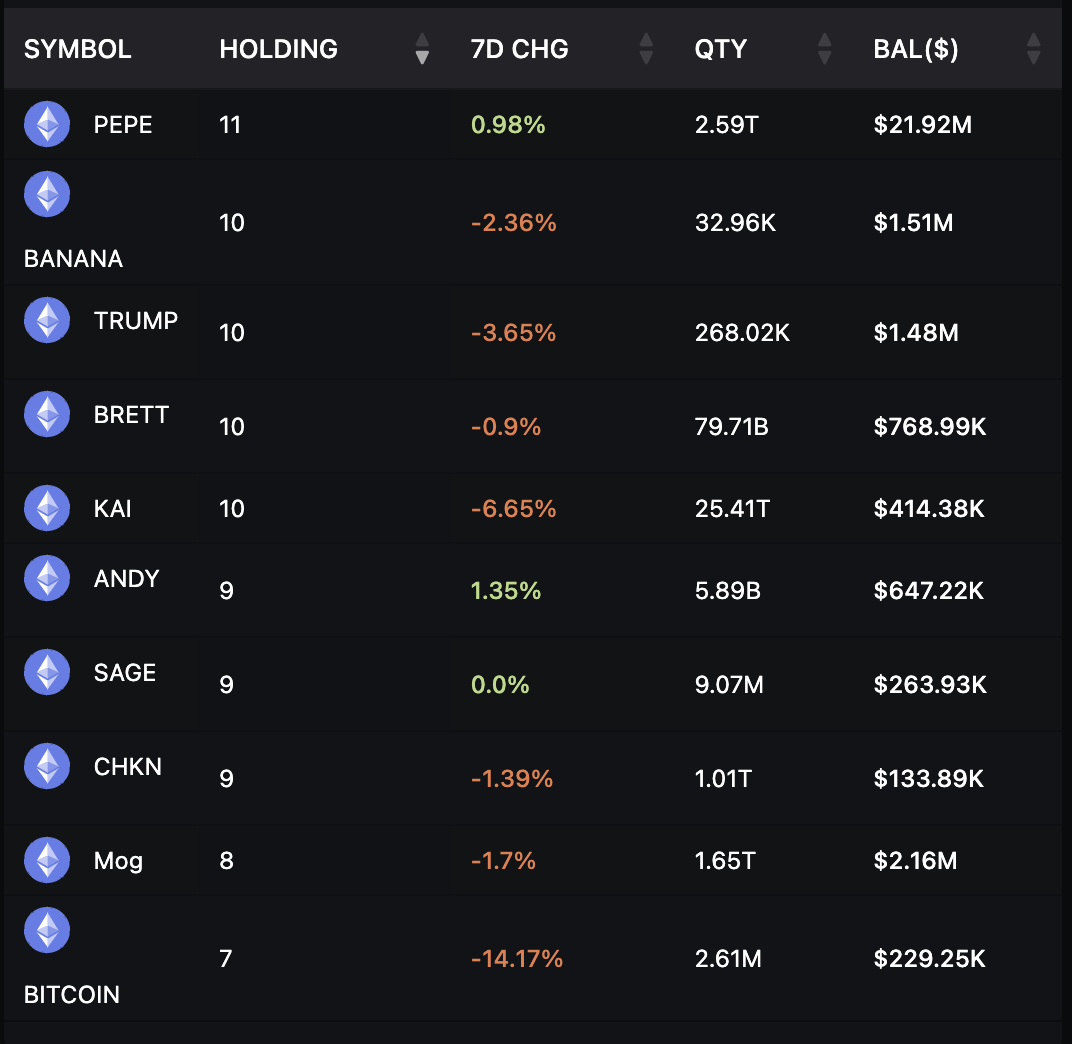1072x1044 pixels.
Task: Select the $1.51M balance cell
Action: point(913,223)
